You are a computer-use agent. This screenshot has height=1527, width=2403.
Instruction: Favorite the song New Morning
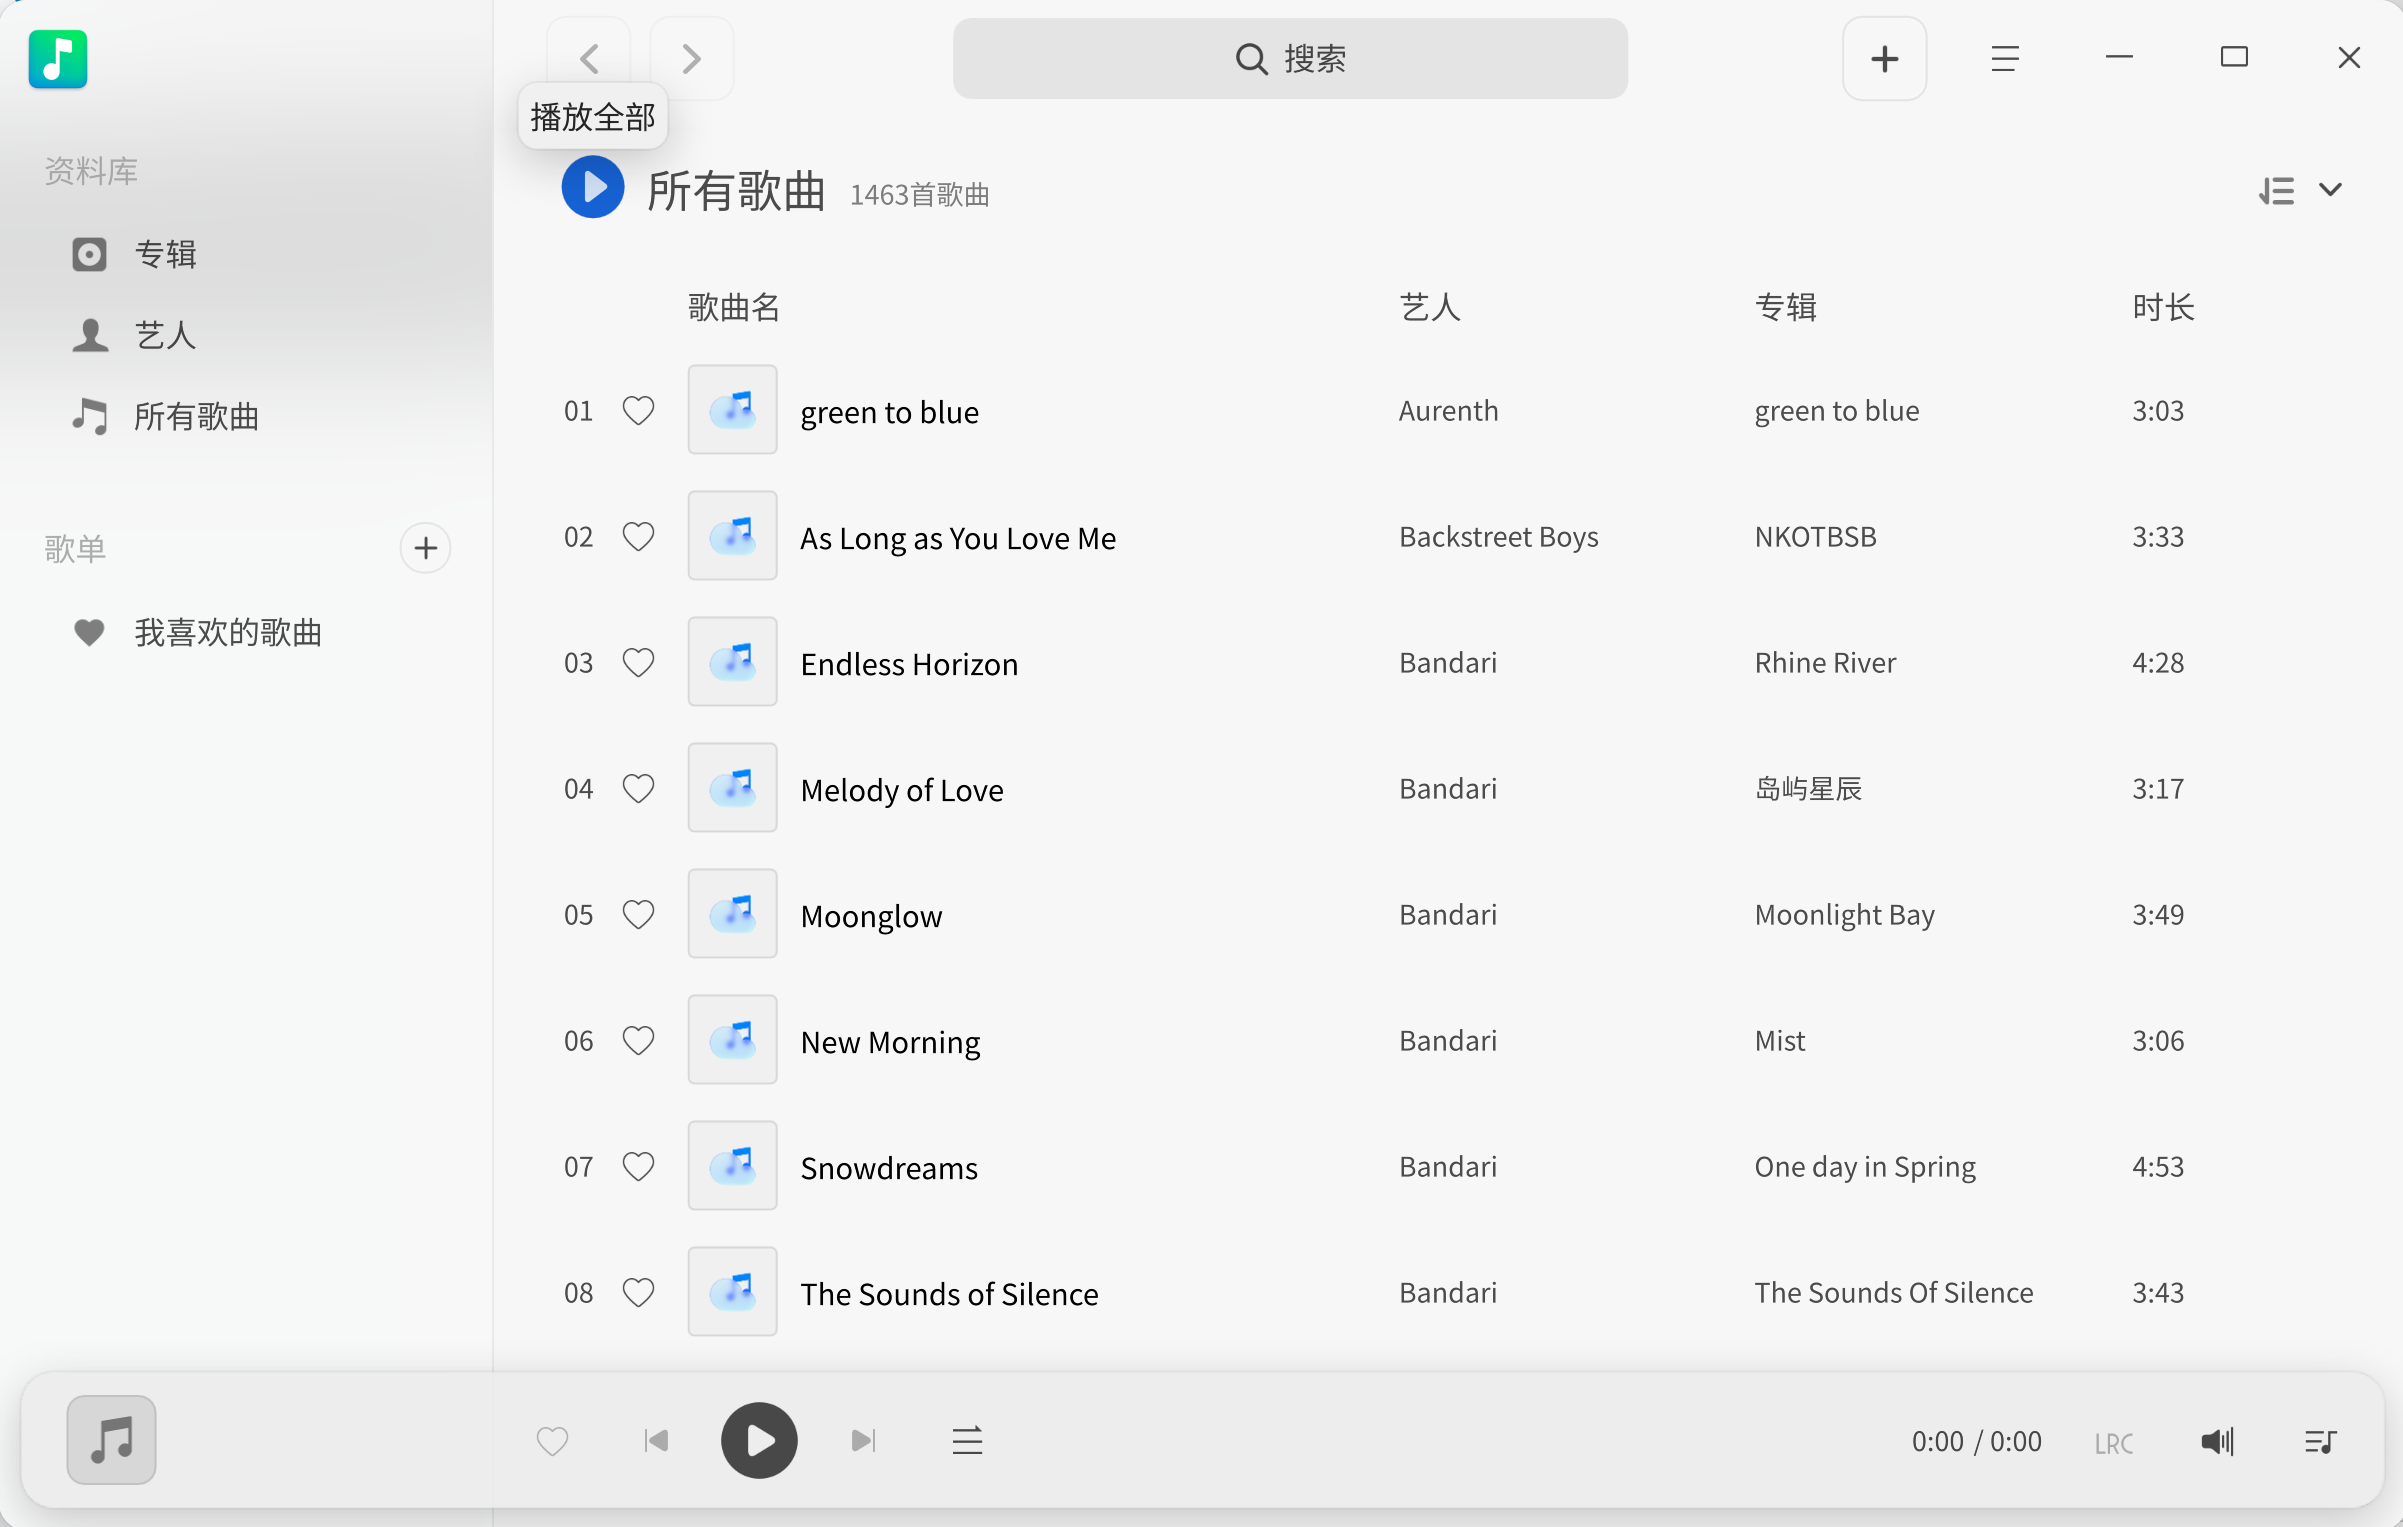tap(638, 1040)
